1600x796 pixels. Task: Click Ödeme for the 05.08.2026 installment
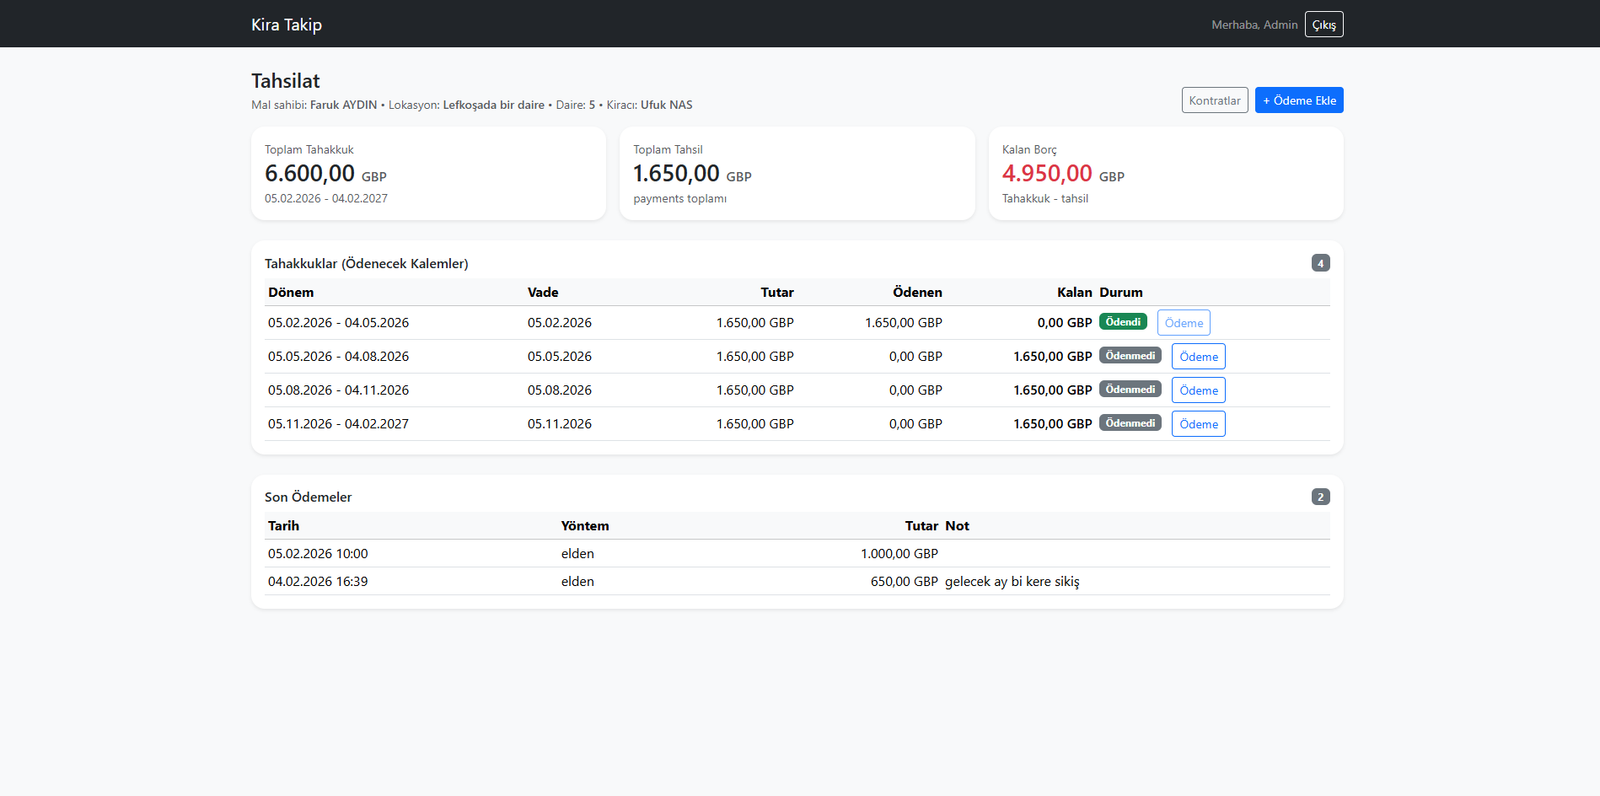[x=1198, y=391]
